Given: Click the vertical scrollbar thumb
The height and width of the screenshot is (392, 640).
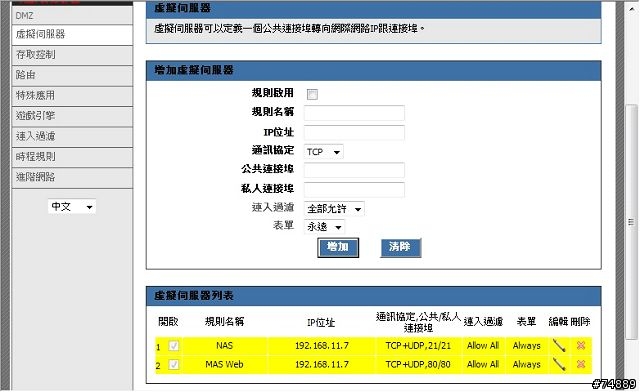Looking at the screenshot, I should coord(631,222).
